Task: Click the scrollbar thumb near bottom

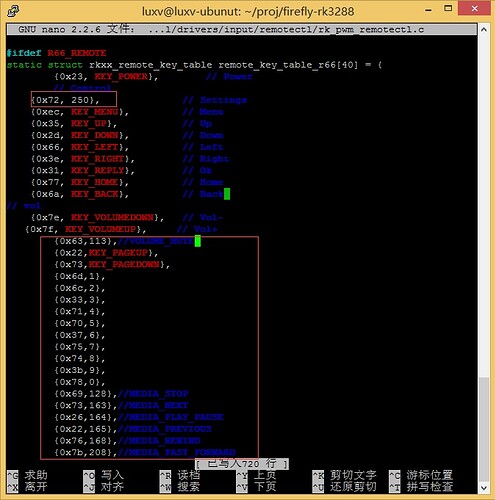Action: 484,429
